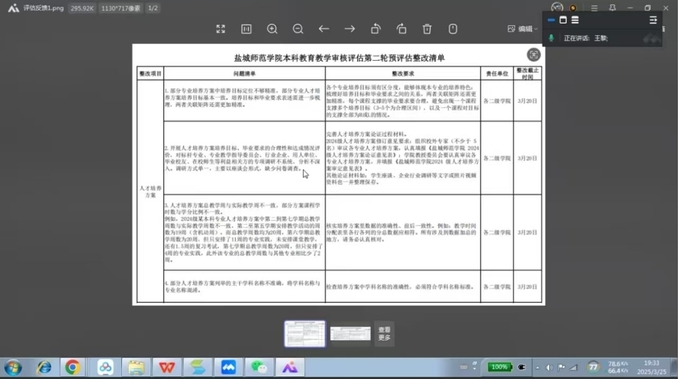Rotate the image clockwise
Viewport: 678px width, 379px height.
[401, 29]
